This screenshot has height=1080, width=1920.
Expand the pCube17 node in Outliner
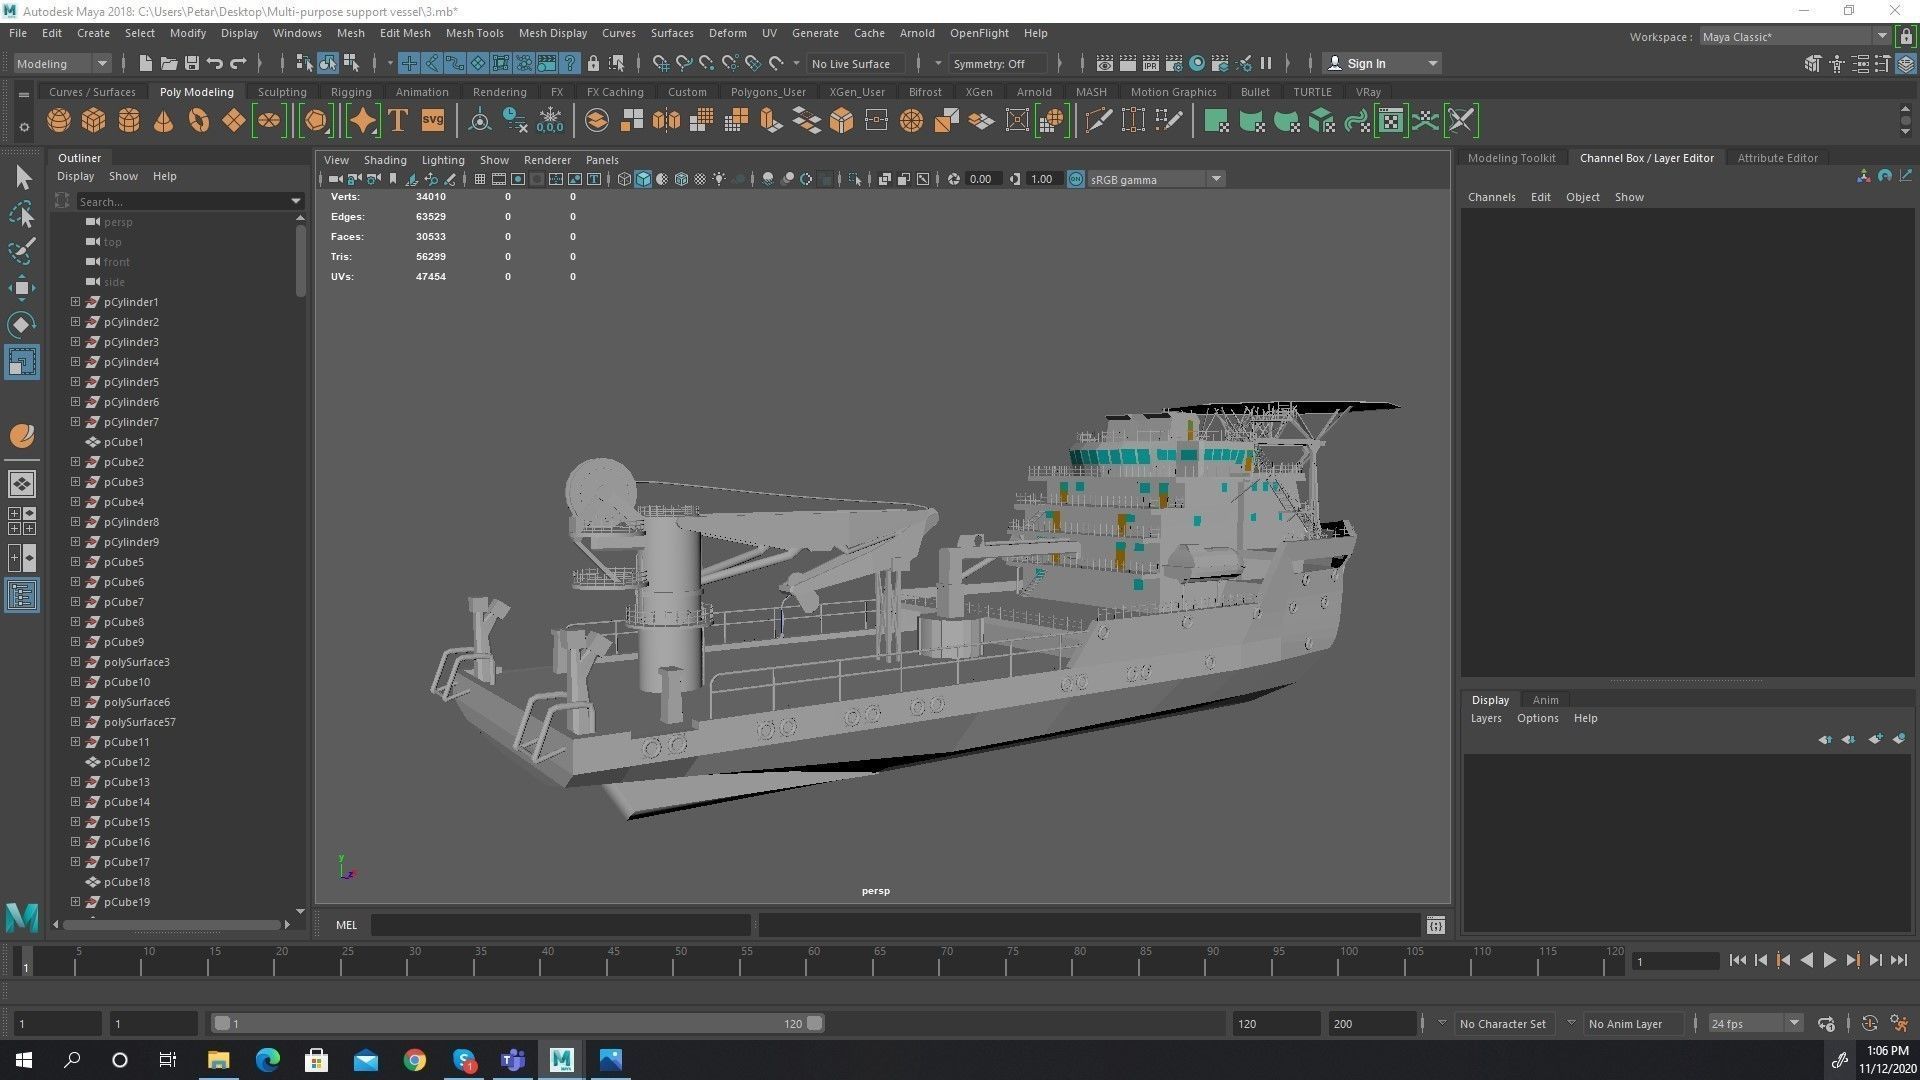click(x=75, y=861)
